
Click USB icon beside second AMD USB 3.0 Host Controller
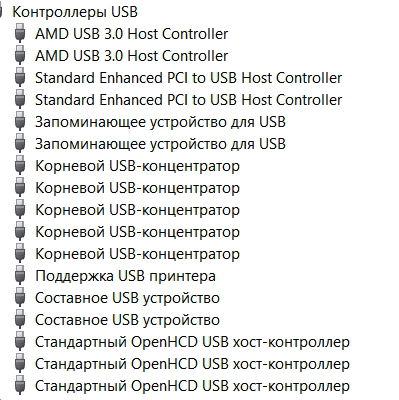click(x=20, y=55)
